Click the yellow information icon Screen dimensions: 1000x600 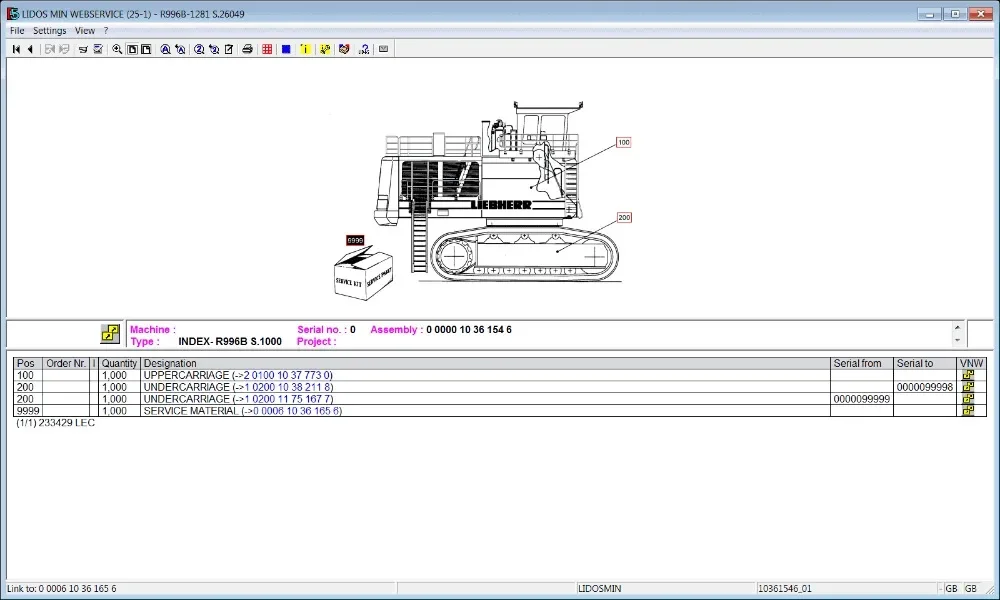(x=305, y=49)
